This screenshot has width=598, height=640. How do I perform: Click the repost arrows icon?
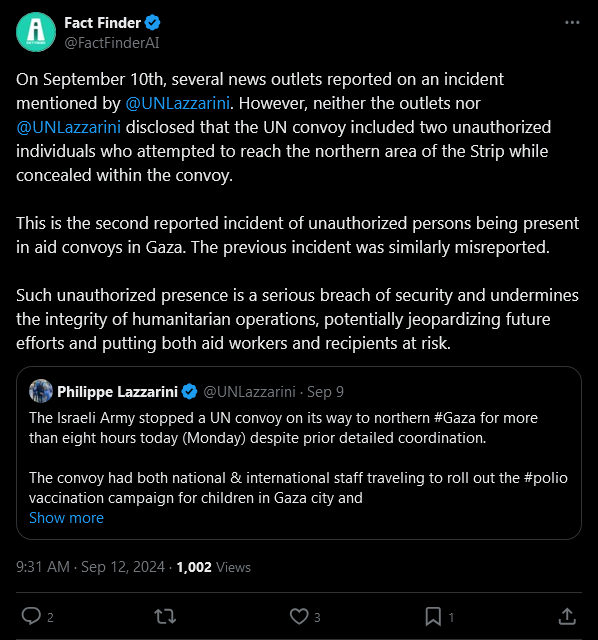[165, 616]
